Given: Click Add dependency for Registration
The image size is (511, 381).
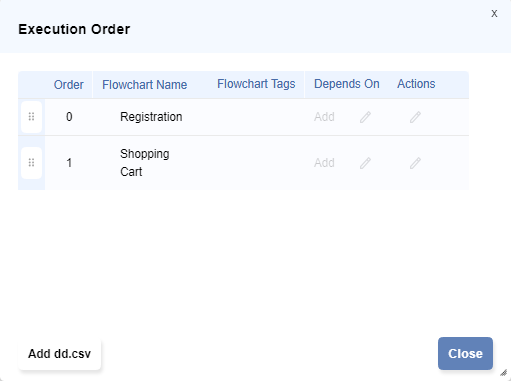Looking at the screenshot, I should tap(324, 117).
